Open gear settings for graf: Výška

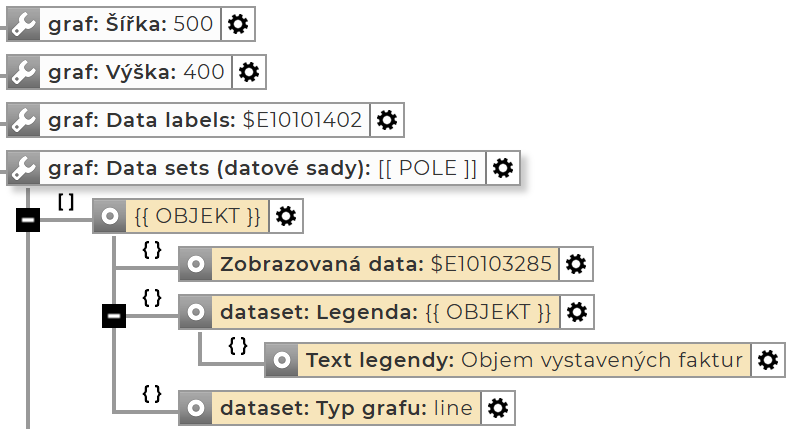coord(249,72)
